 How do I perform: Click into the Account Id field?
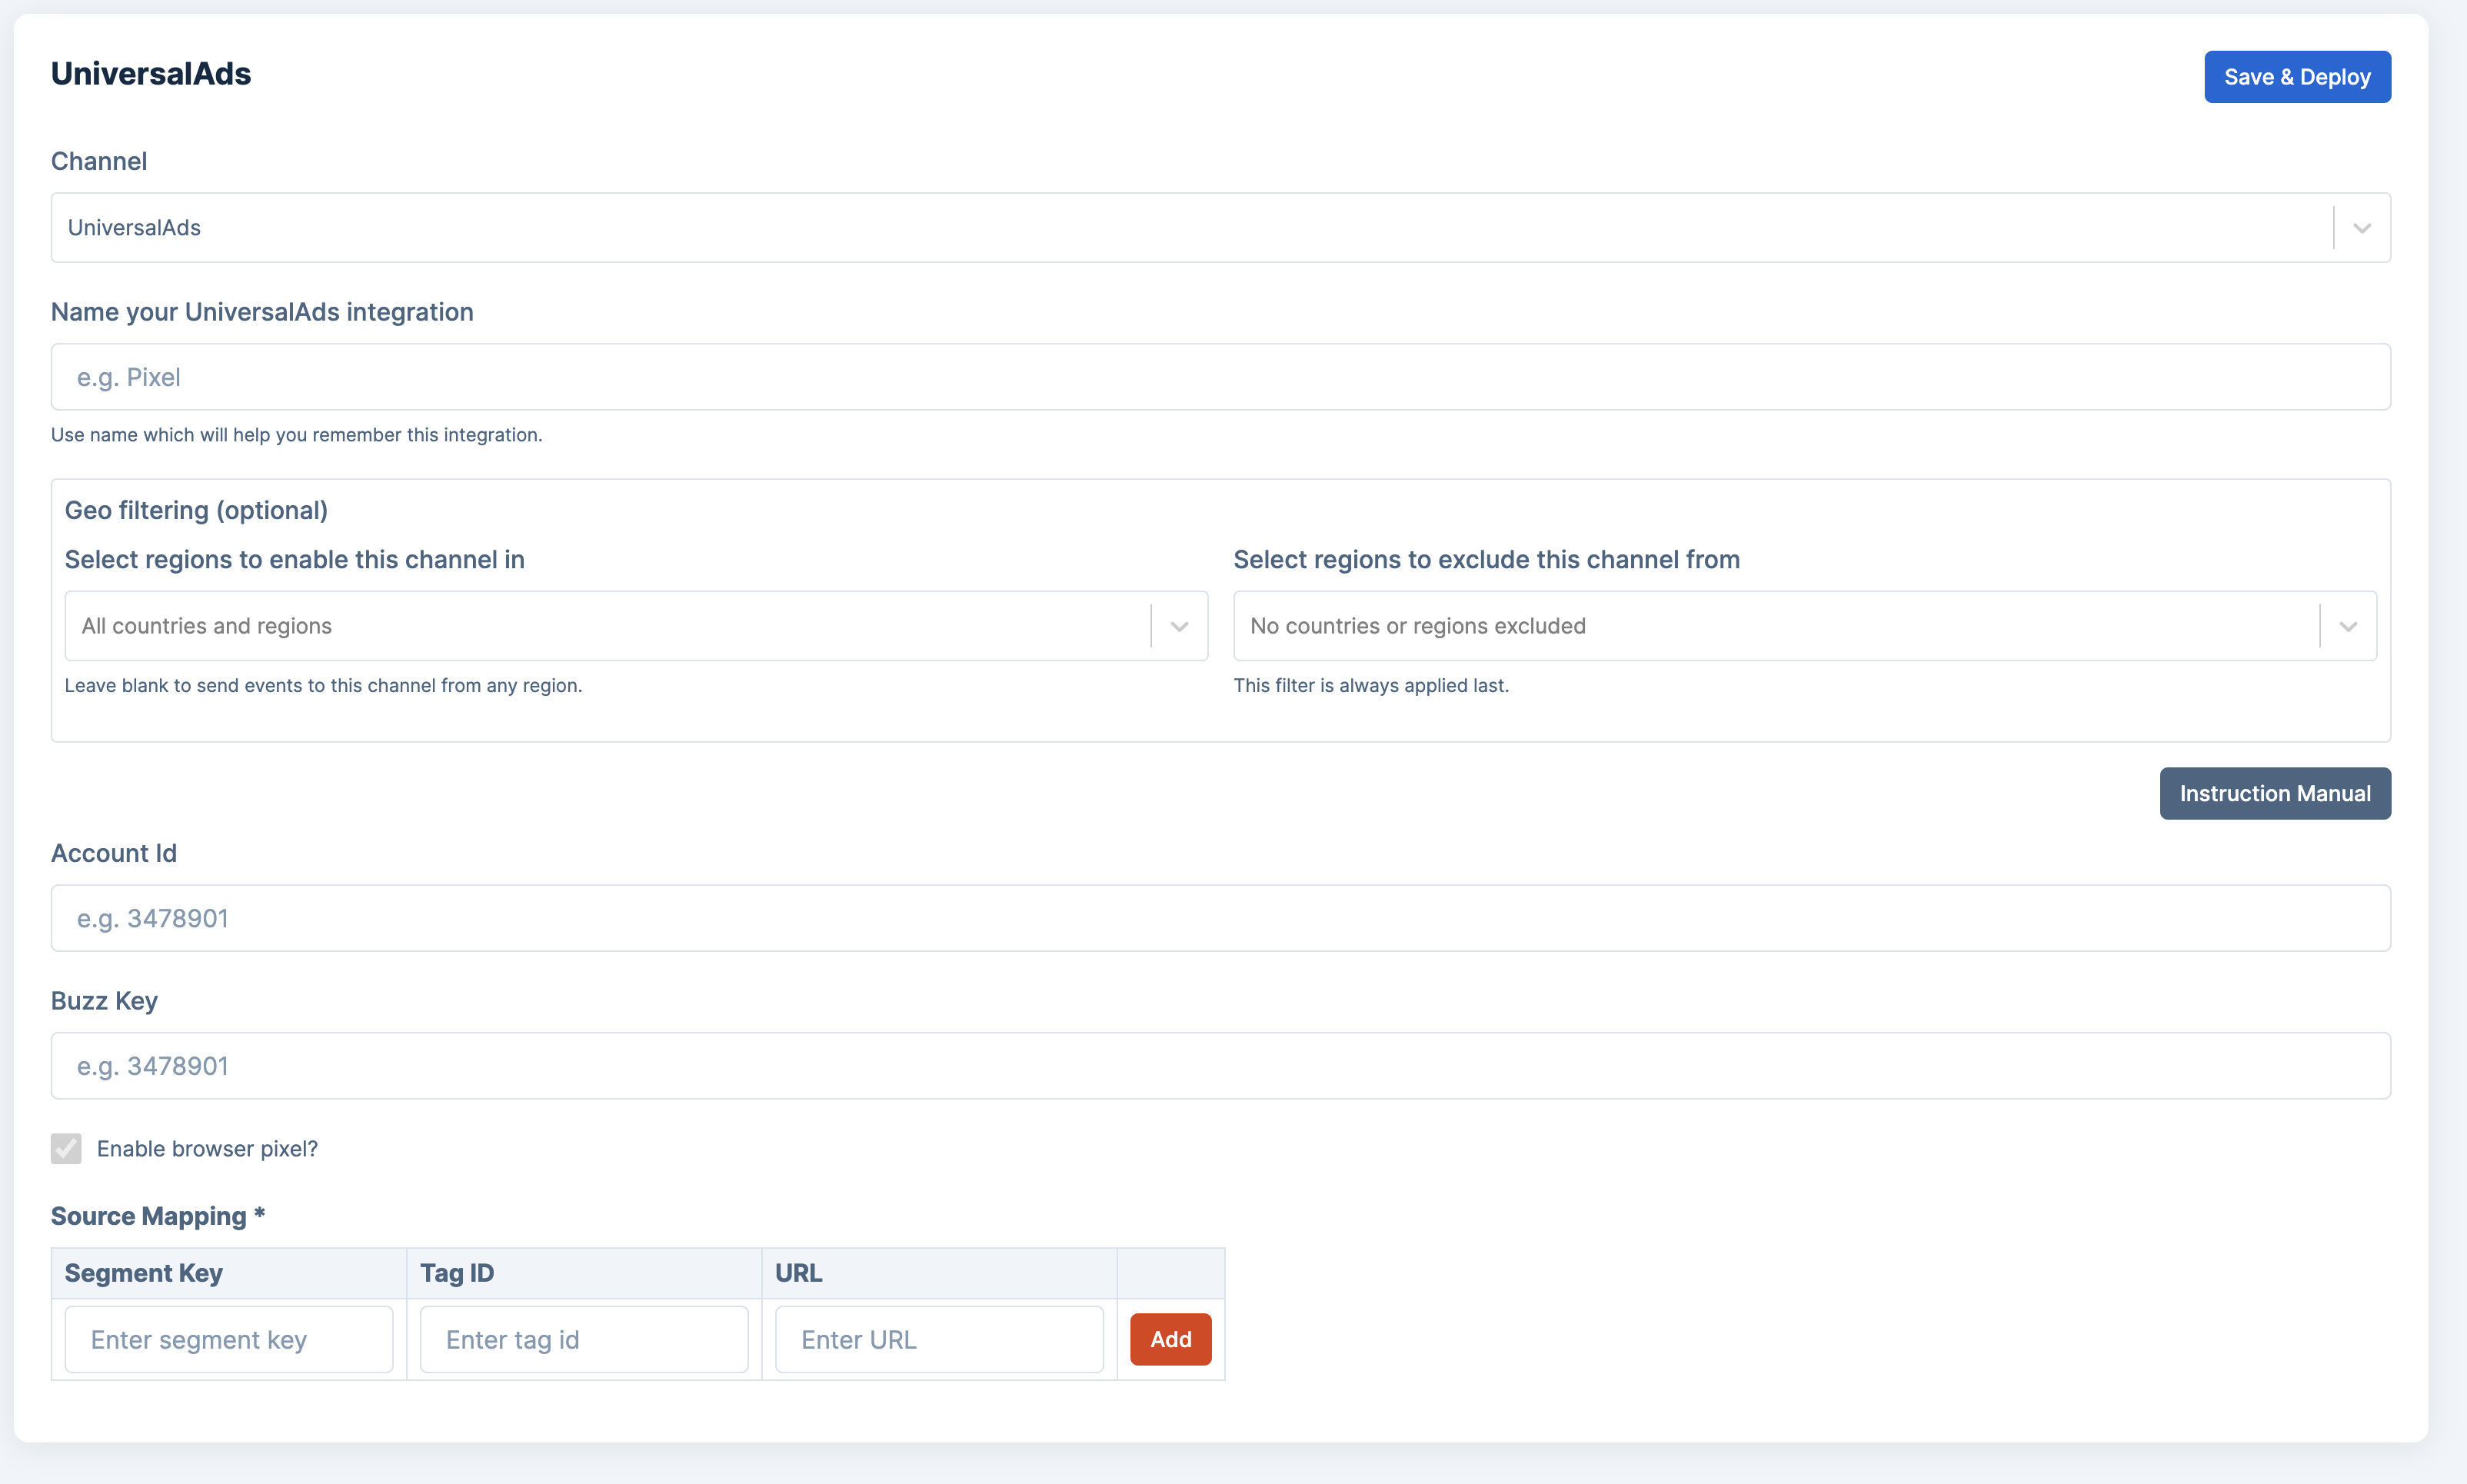point(1220,918)
